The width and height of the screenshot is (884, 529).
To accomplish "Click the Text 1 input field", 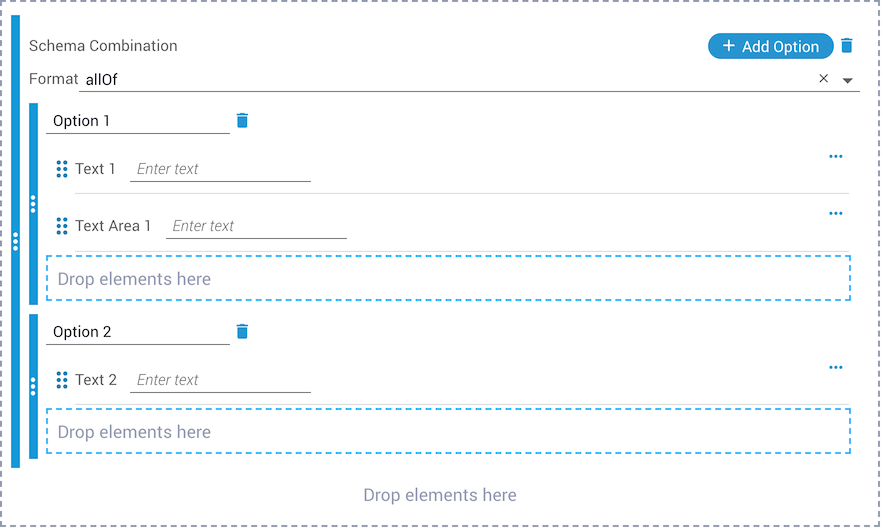I will (x=220, y=169).
